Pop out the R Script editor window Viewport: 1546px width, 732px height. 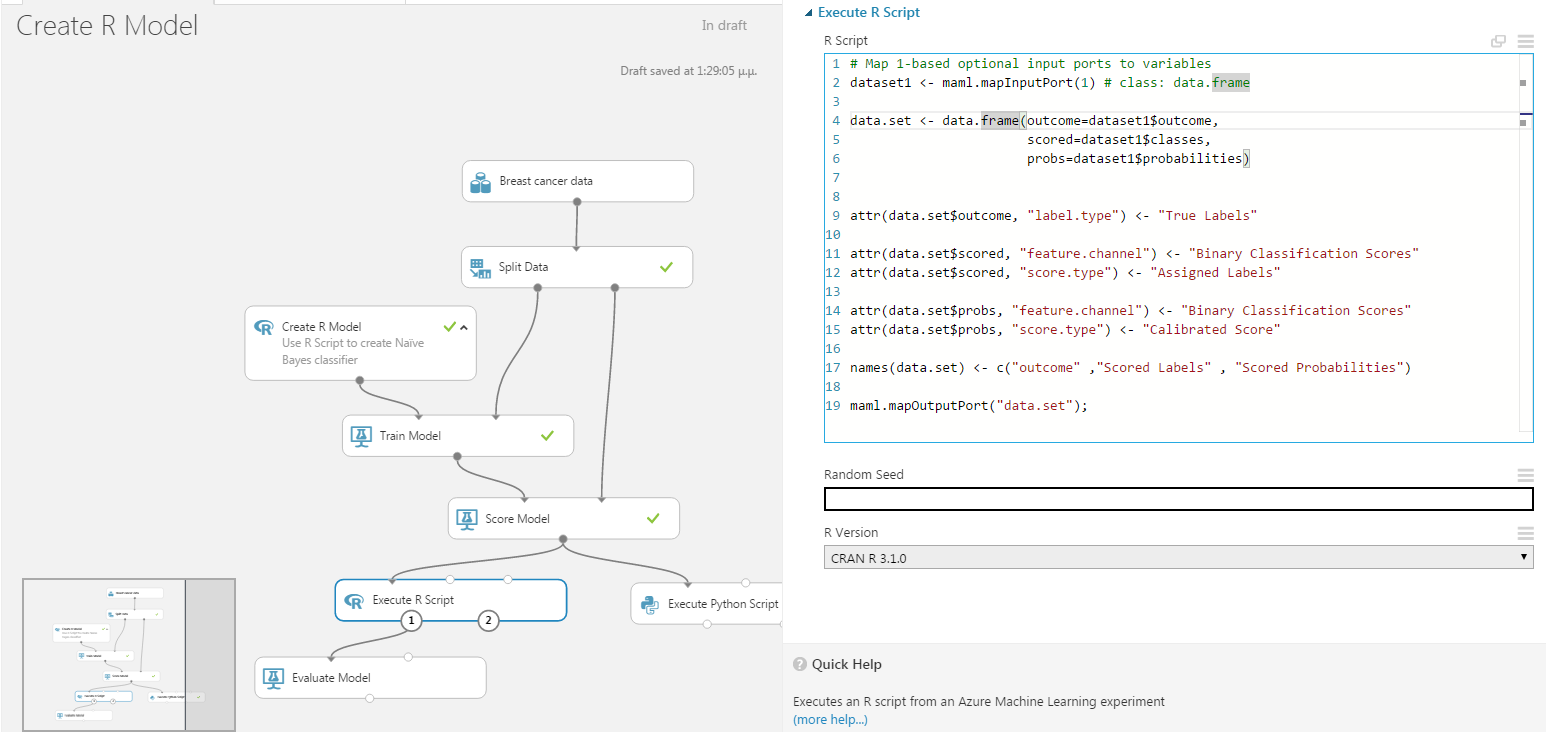[x=1498, y=41]
